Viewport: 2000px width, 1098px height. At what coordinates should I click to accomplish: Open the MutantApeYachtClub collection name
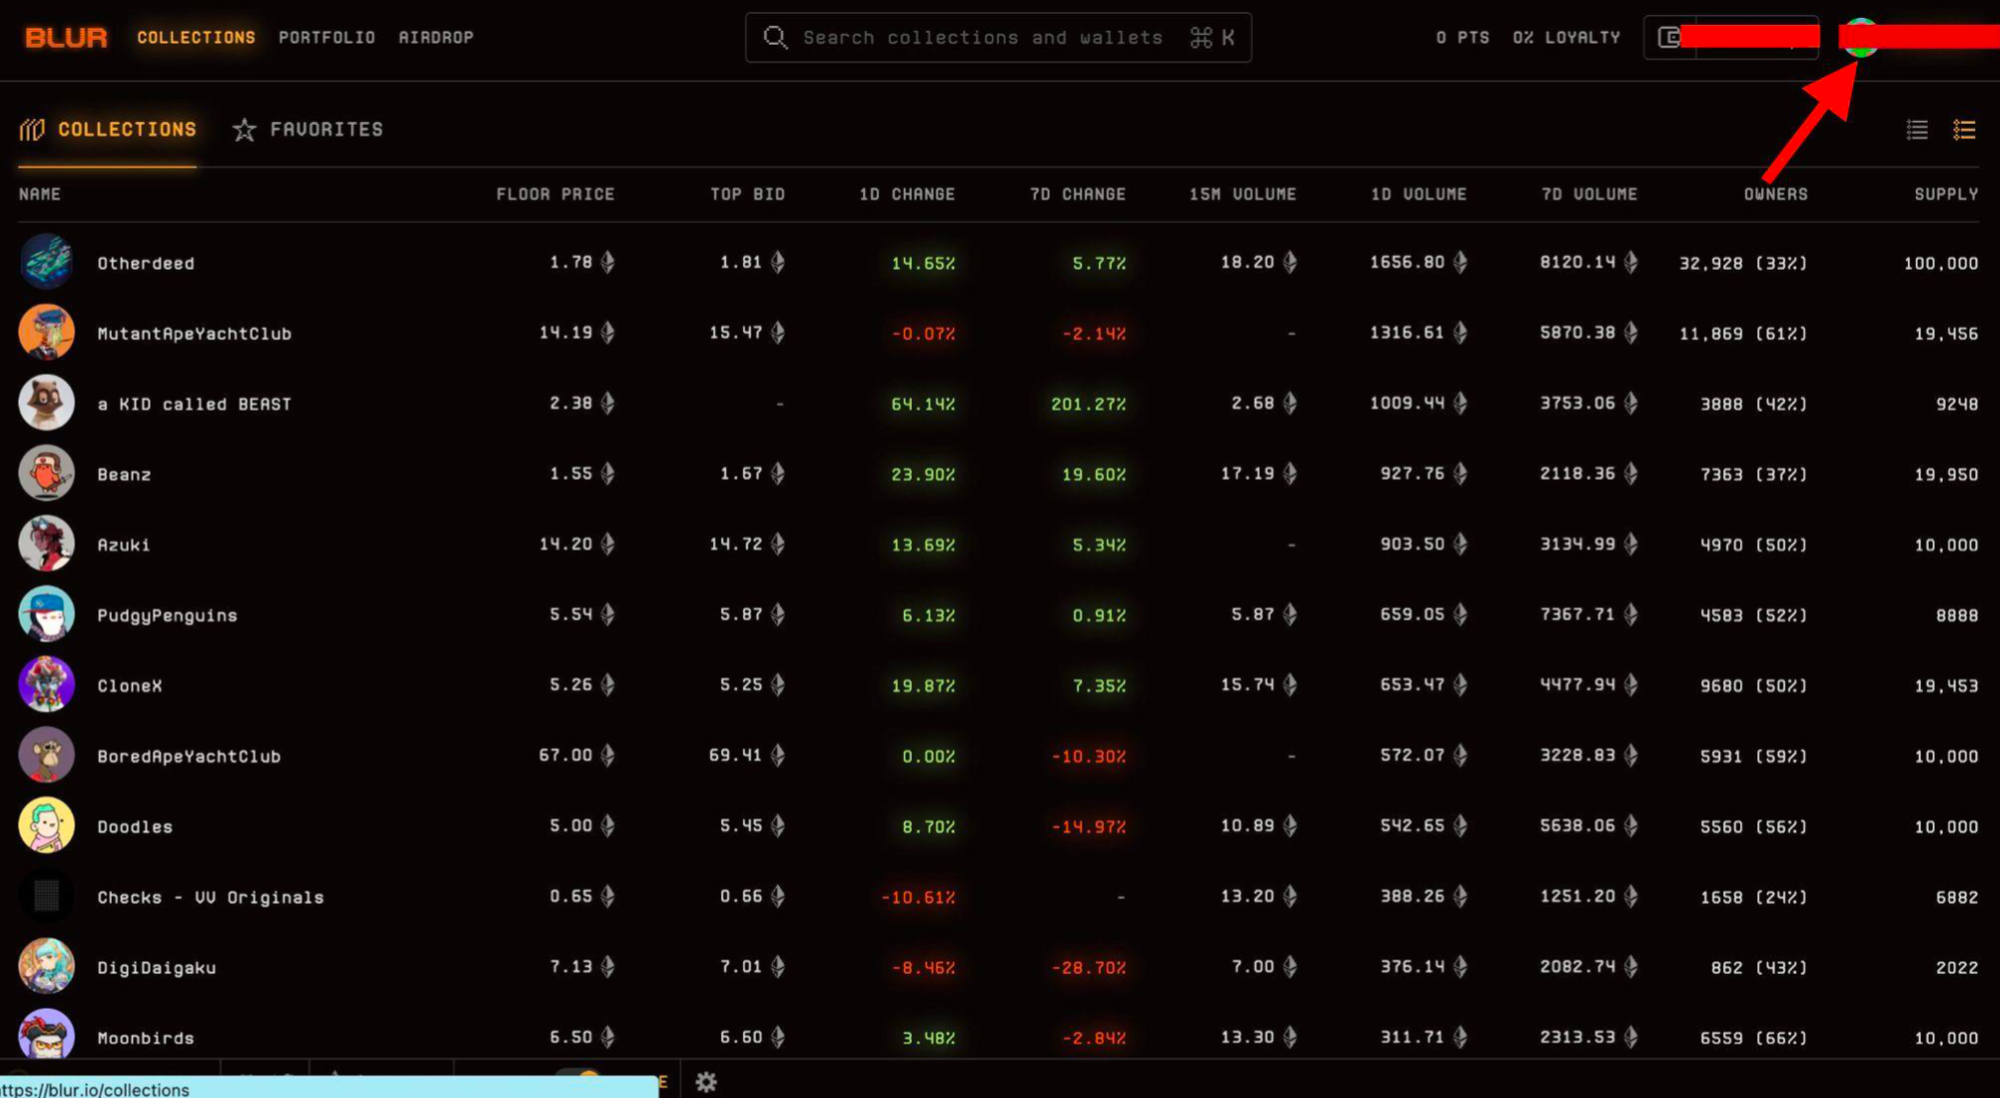coord(195,333)
